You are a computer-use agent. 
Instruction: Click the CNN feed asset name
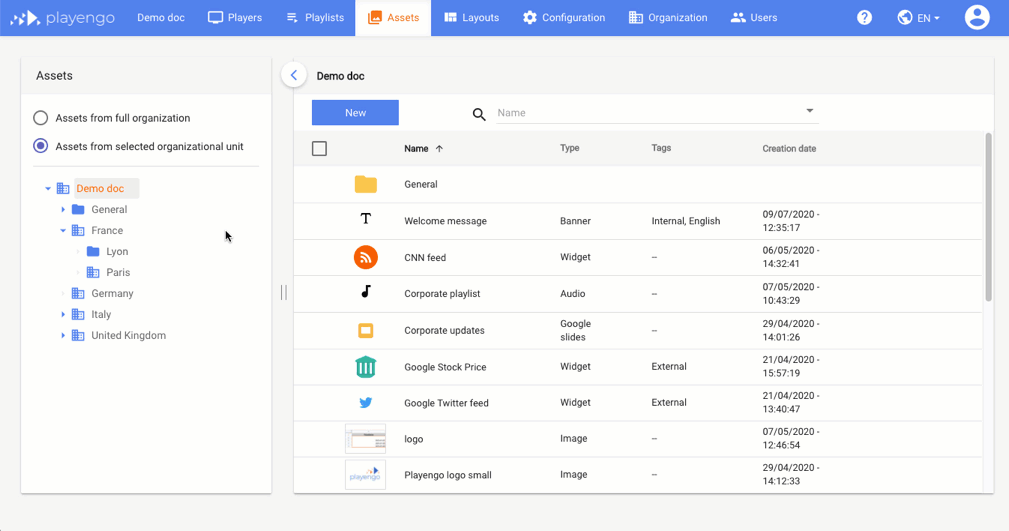[425, 257]
